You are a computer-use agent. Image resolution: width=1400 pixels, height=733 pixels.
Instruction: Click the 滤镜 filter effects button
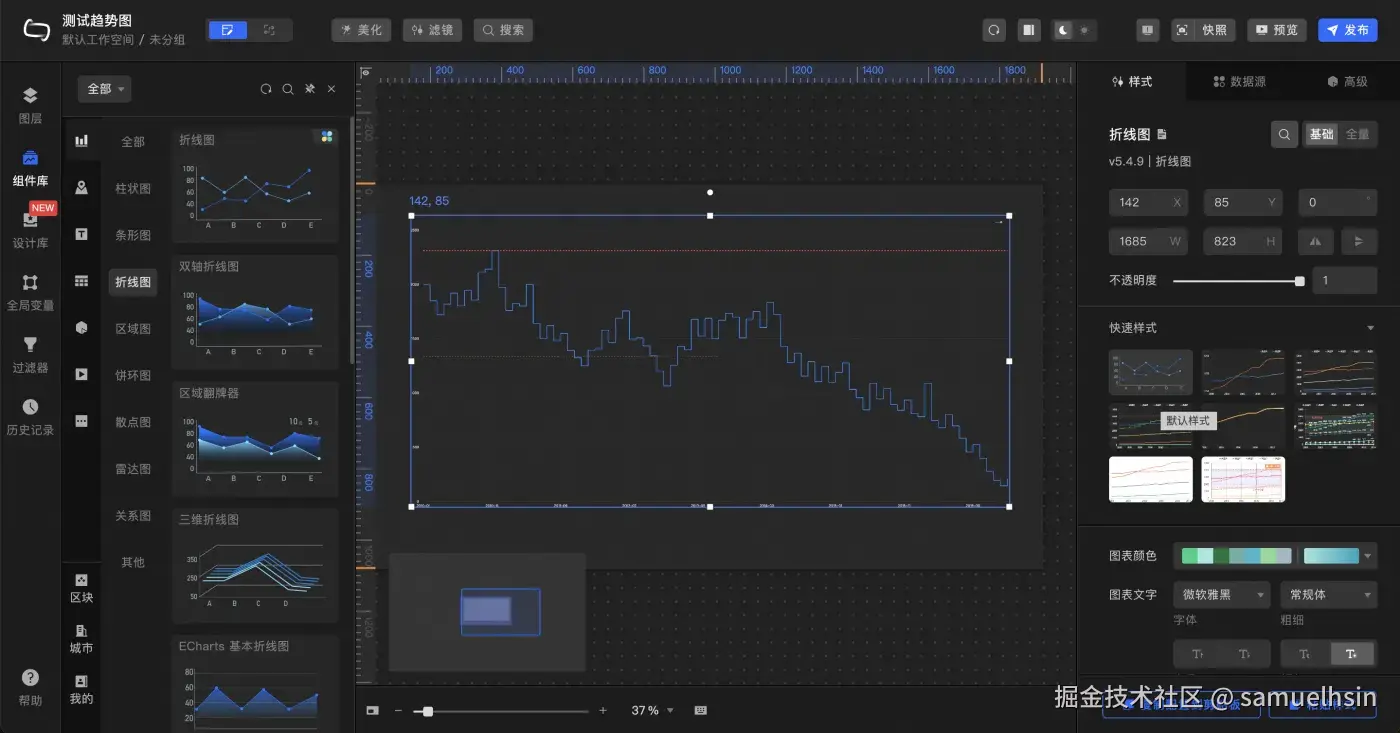pos(432,30)
